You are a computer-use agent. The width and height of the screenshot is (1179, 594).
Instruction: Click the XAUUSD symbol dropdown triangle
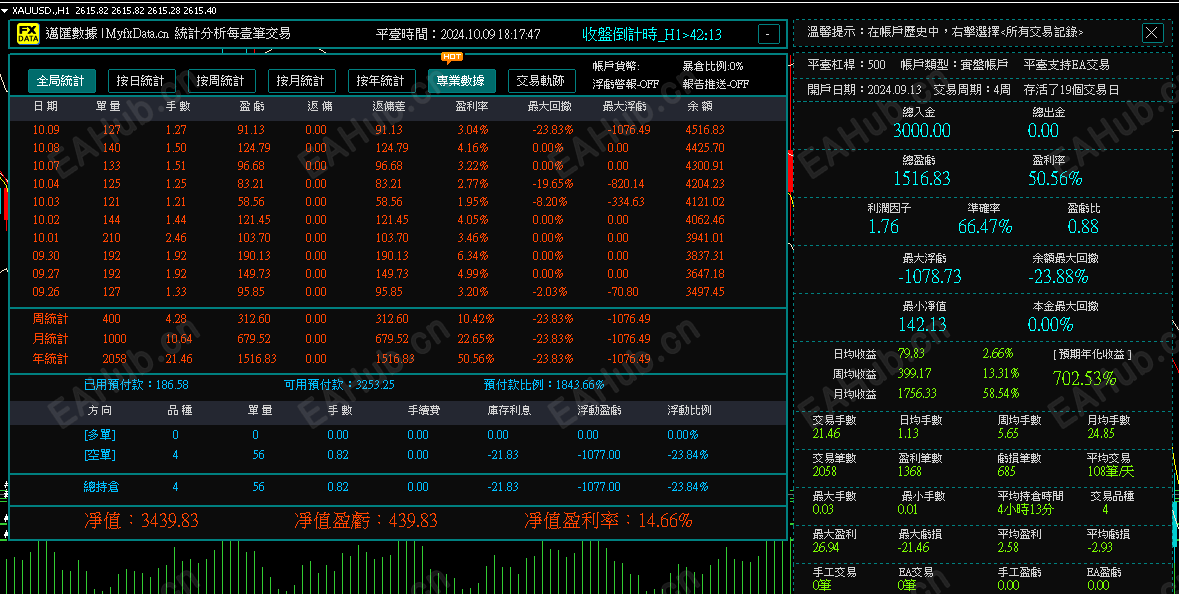click(x=7, y=8)
